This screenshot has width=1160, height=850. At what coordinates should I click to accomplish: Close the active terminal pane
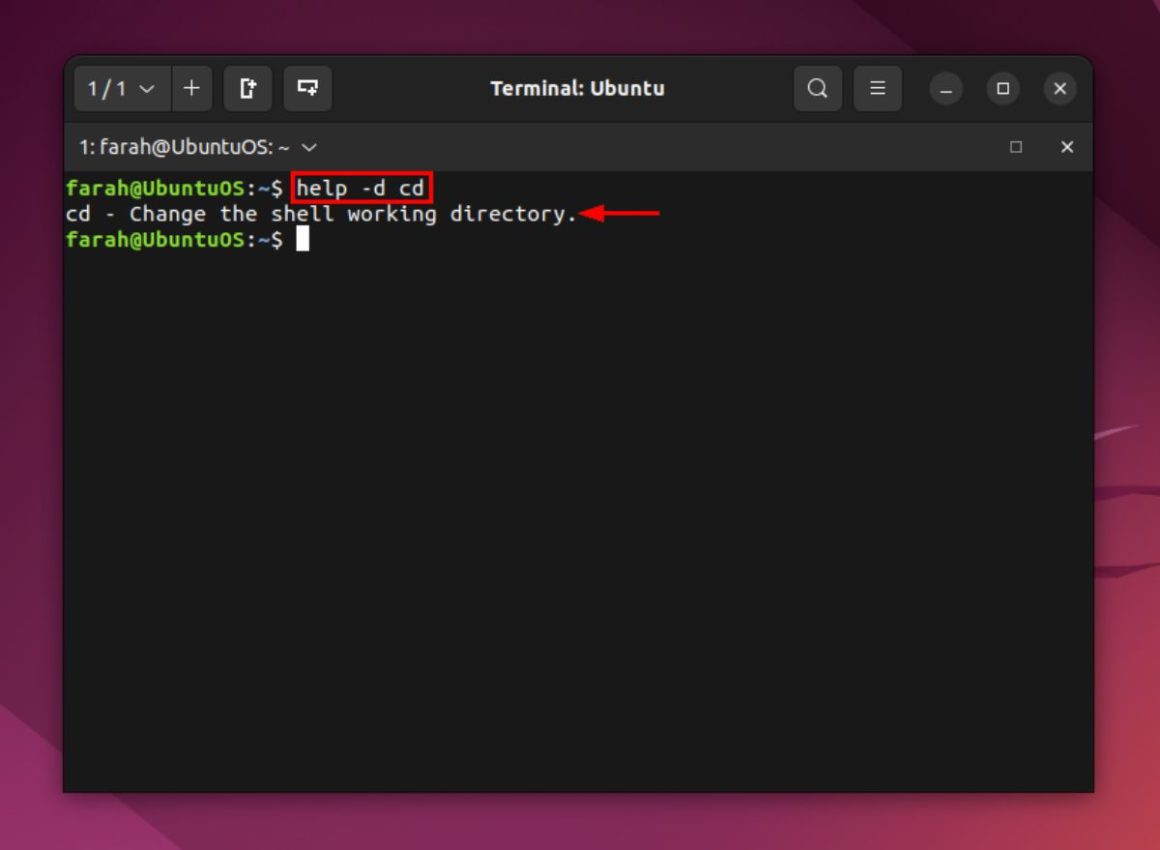tap(1066, 147)
